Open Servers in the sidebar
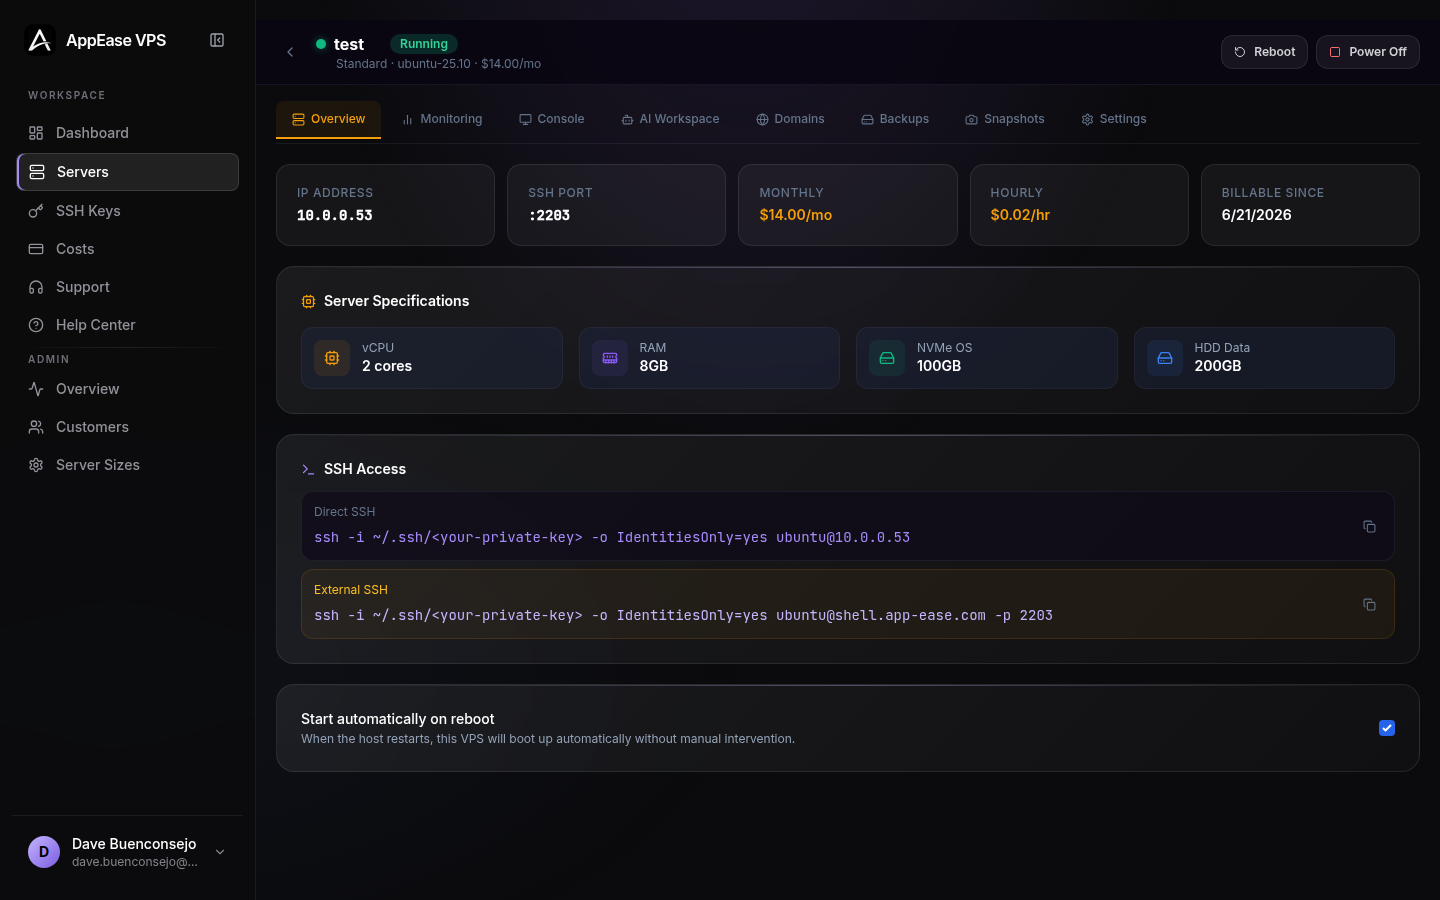 pos(128,172)
